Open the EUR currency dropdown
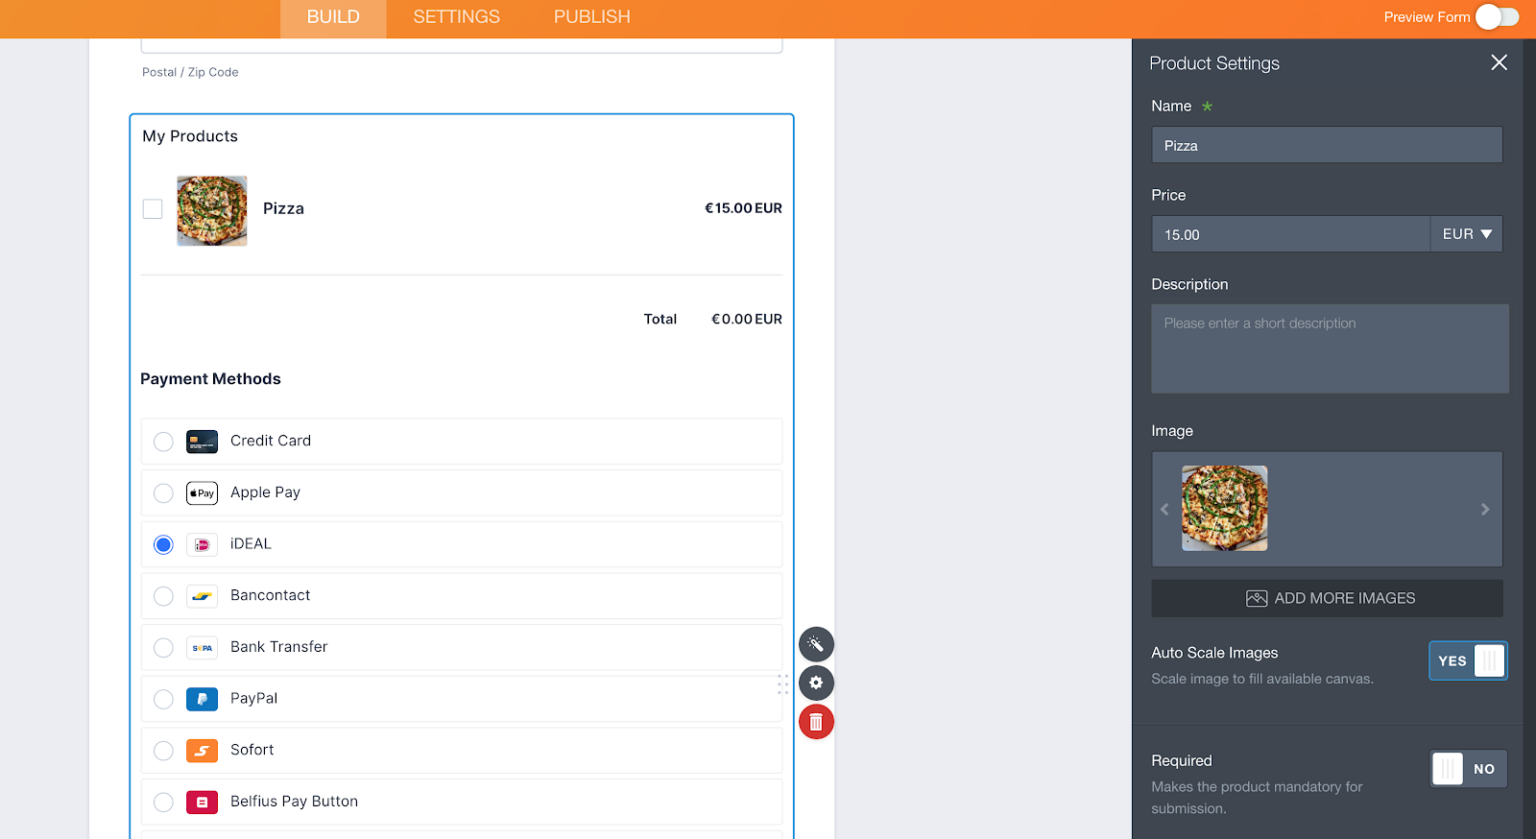The image size is (1536, 839). point(1467,233)
